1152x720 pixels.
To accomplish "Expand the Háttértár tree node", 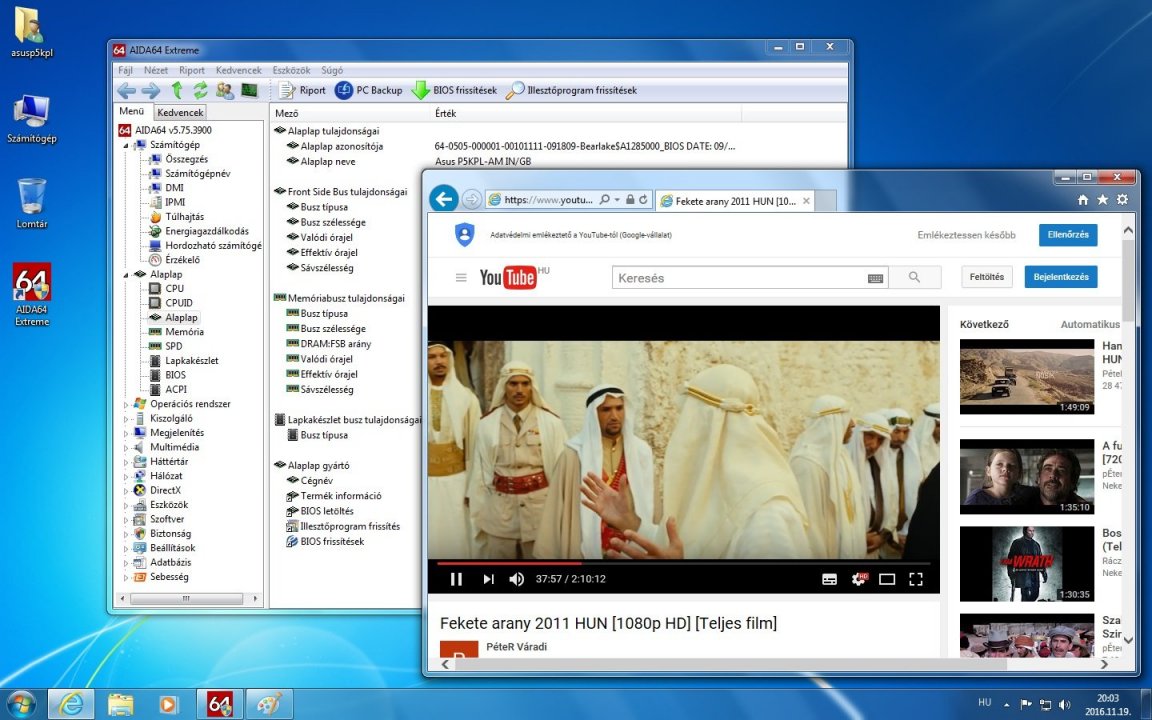I will [x=126, y=462].
